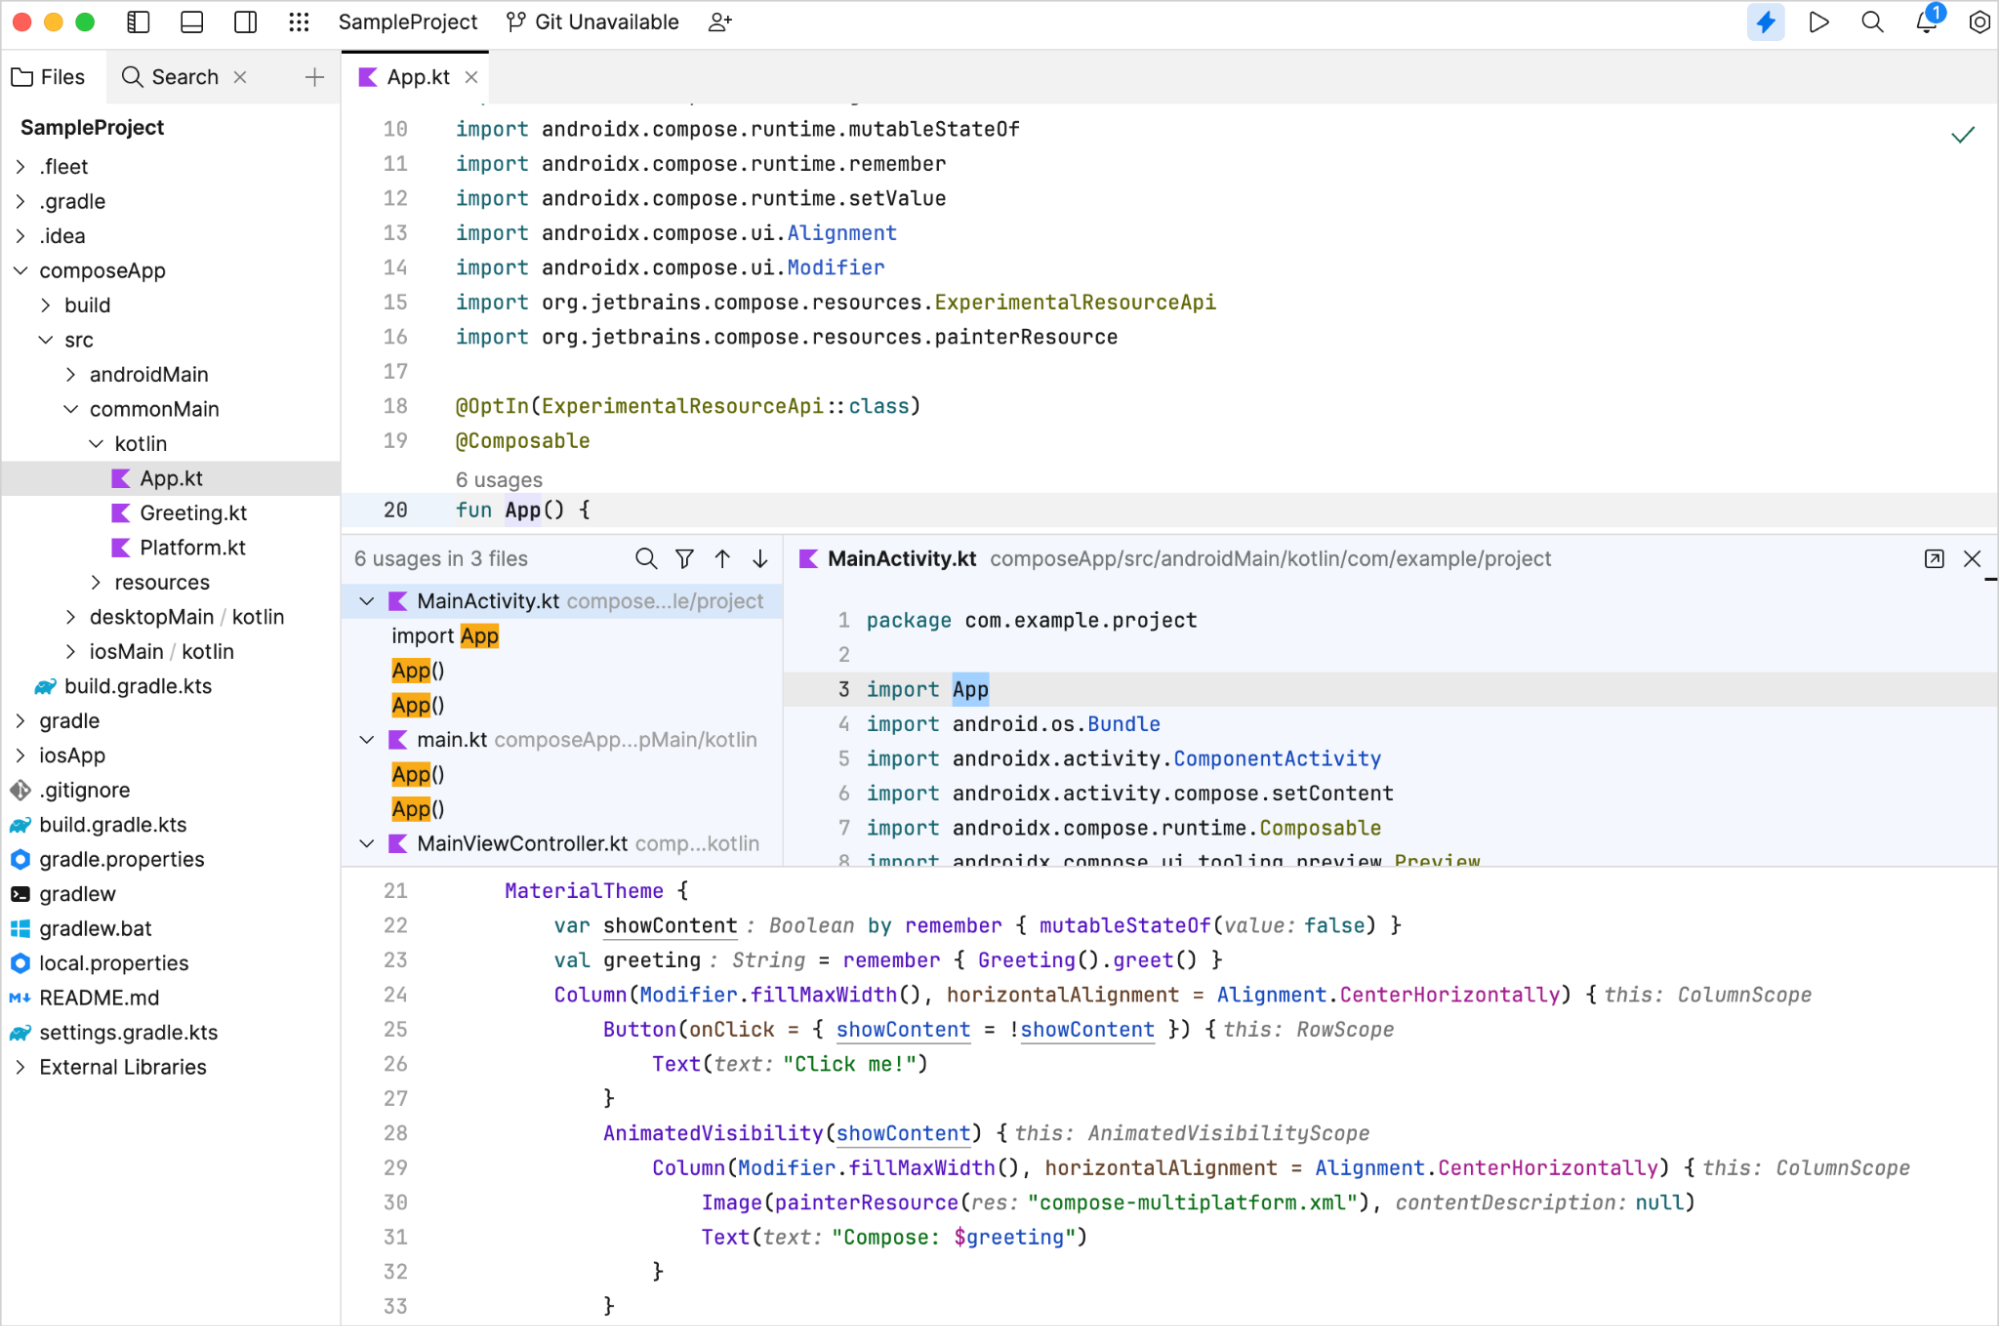Toggle the bottom panel layout icon
The height and width of the screenshot is (1327, 1999).
[192, 22]
